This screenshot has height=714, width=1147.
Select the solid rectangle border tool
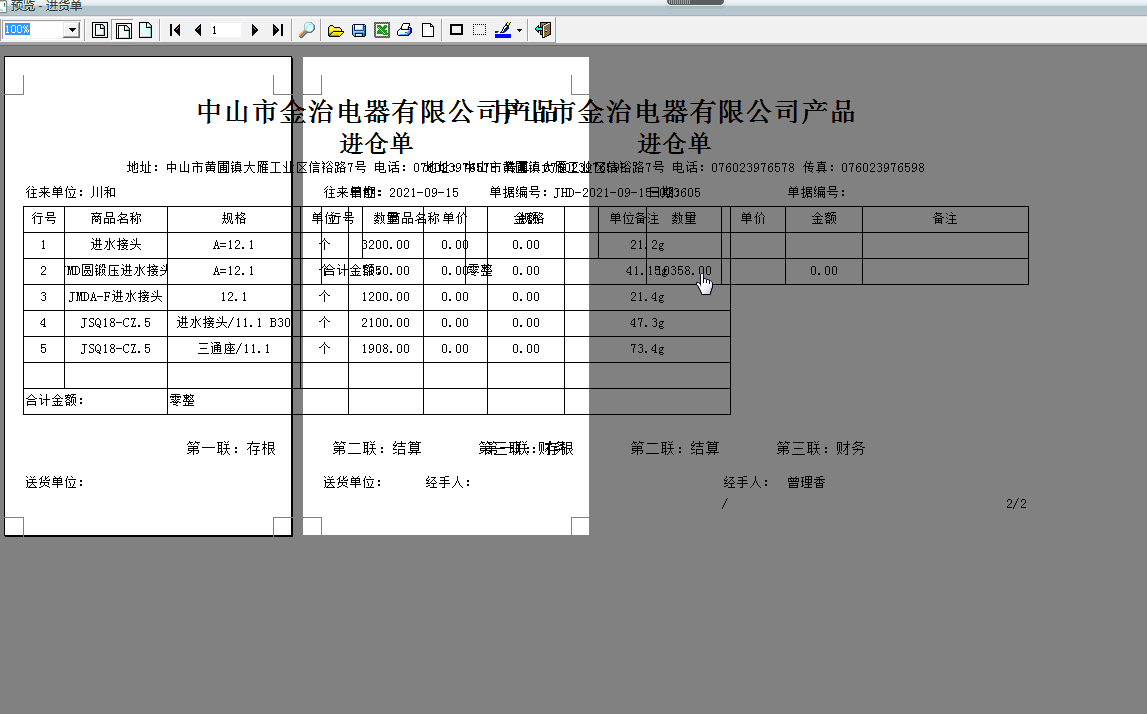point(456,30)
